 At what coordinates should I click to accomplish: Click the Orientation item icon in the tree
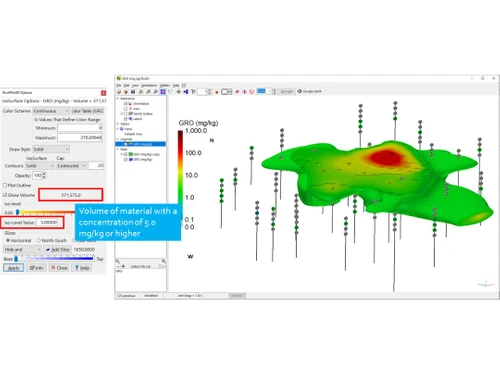[130, 104]
